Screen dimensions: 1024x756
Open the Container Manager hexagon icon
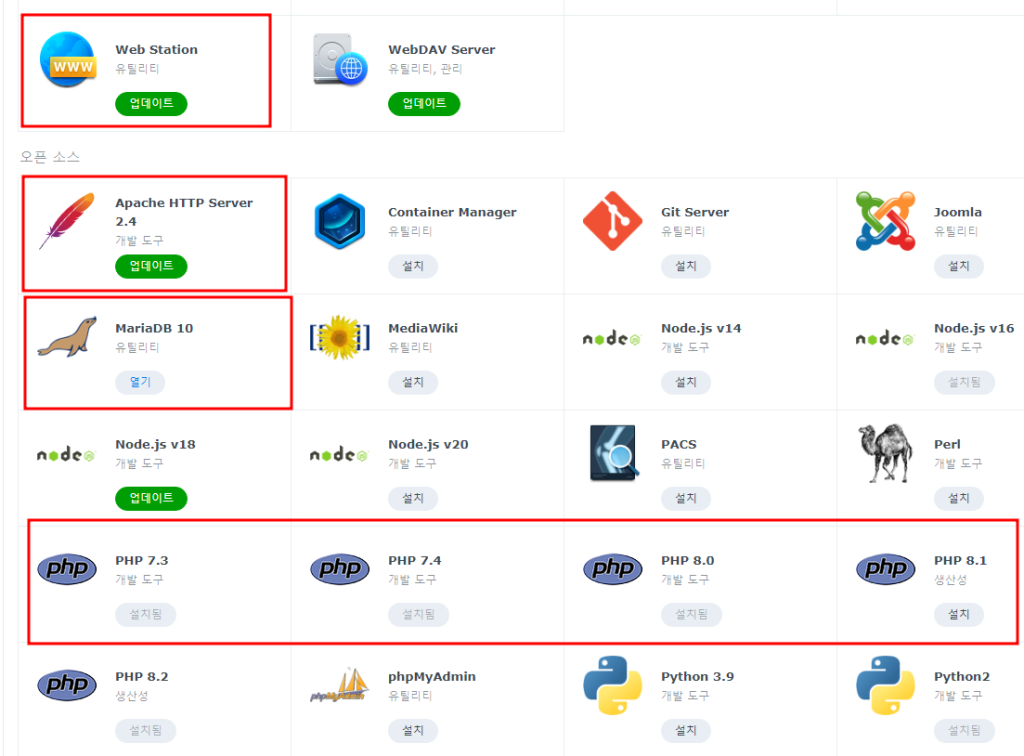340,221
